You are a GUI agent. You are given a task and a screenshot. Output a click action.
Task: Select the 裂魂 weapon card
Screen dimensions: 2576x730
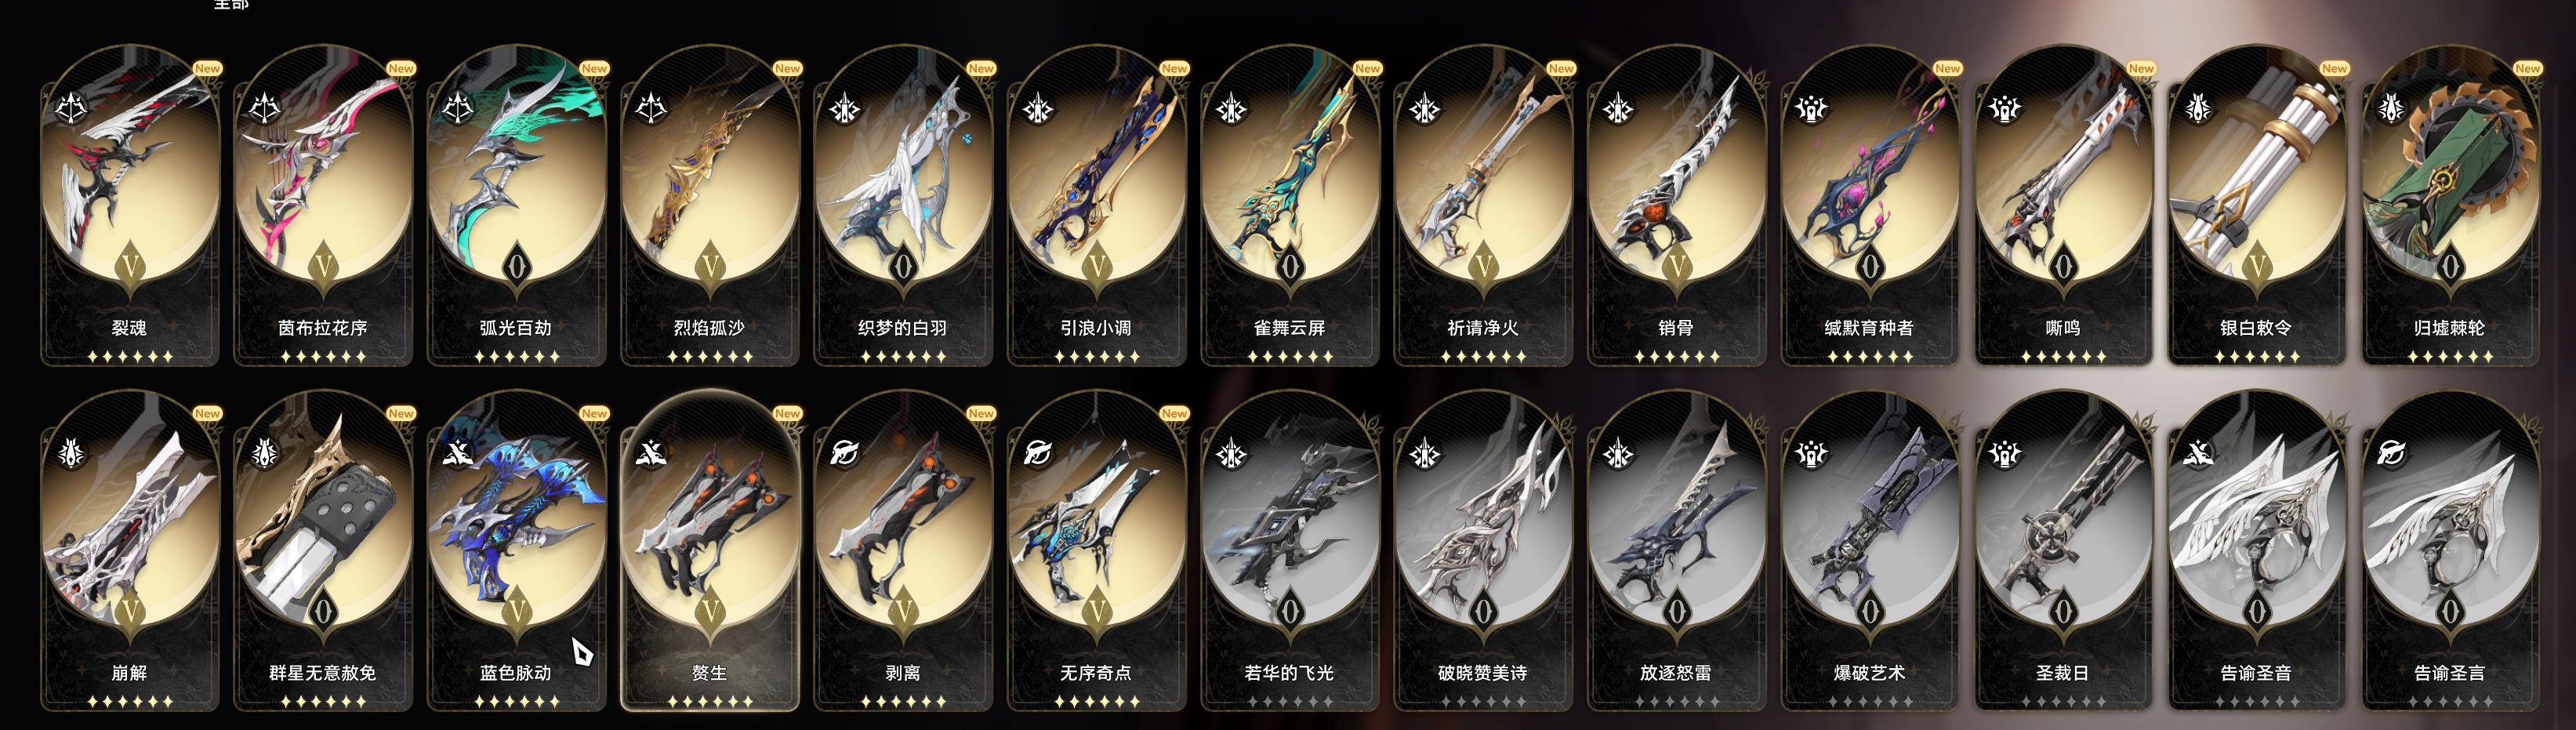pos(130,205)
